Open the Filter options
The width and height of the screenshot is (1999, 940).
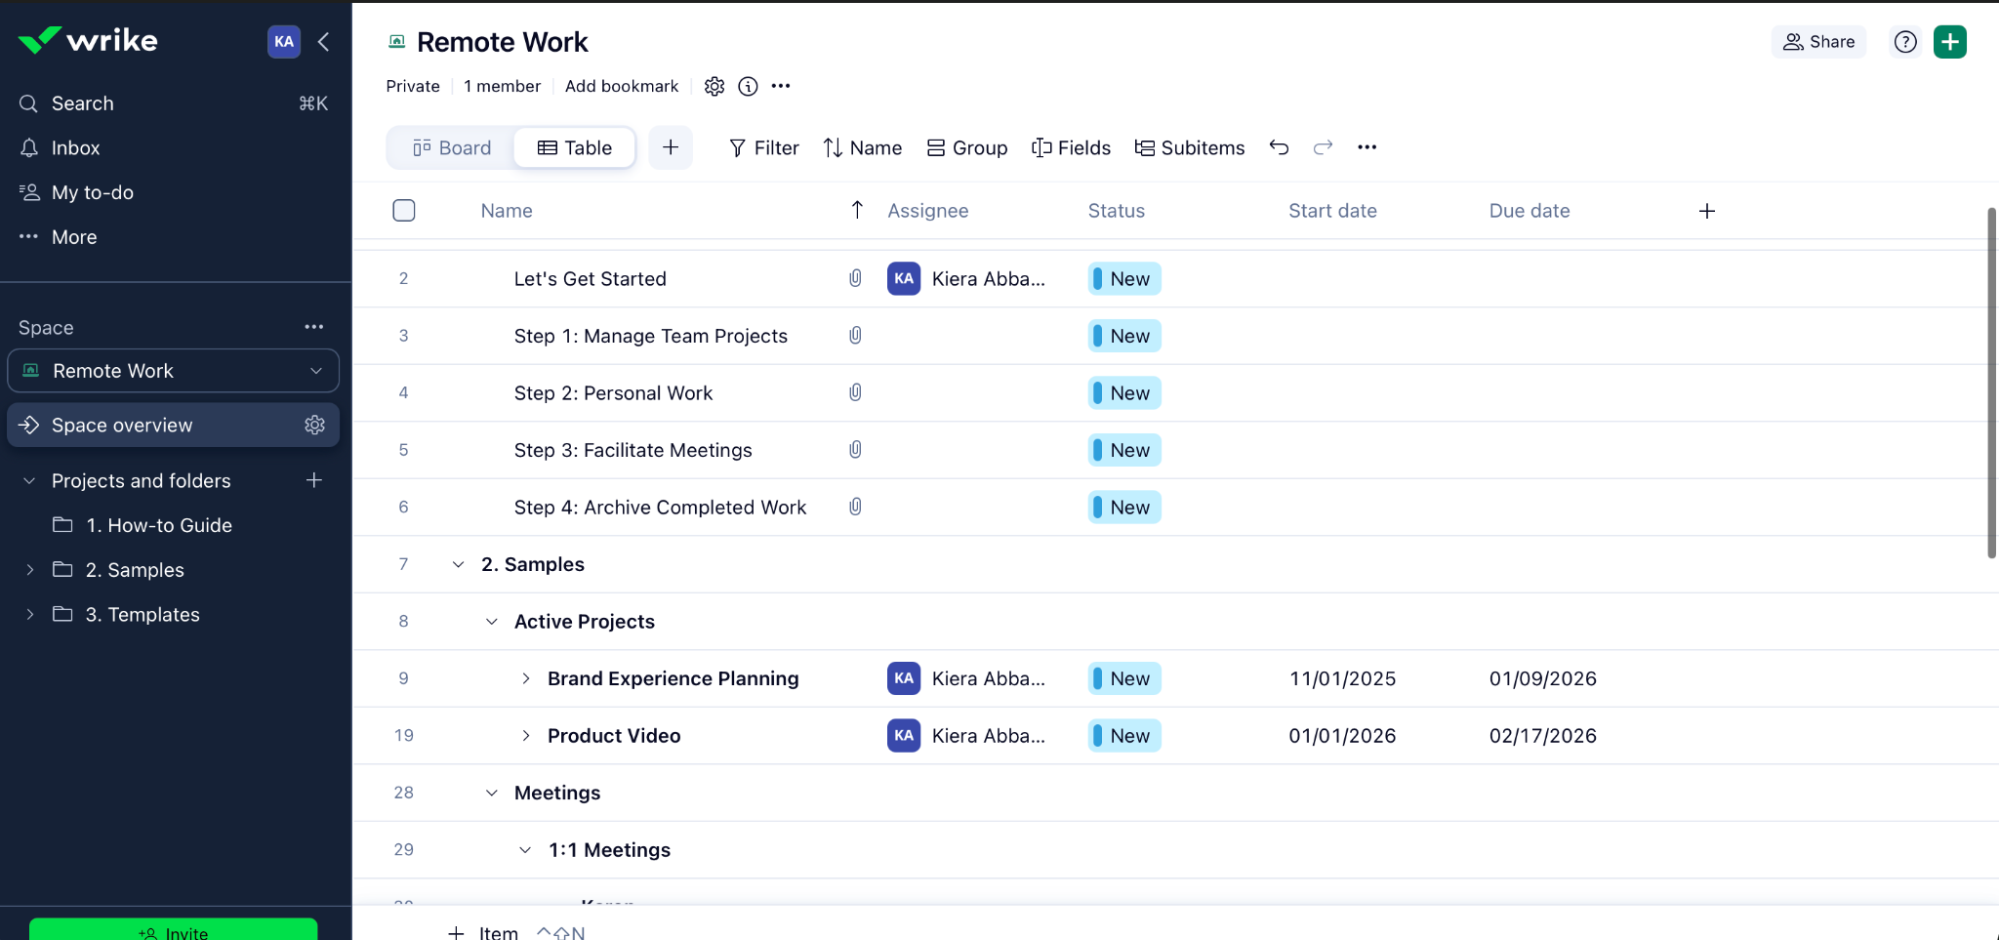point(763,147)
